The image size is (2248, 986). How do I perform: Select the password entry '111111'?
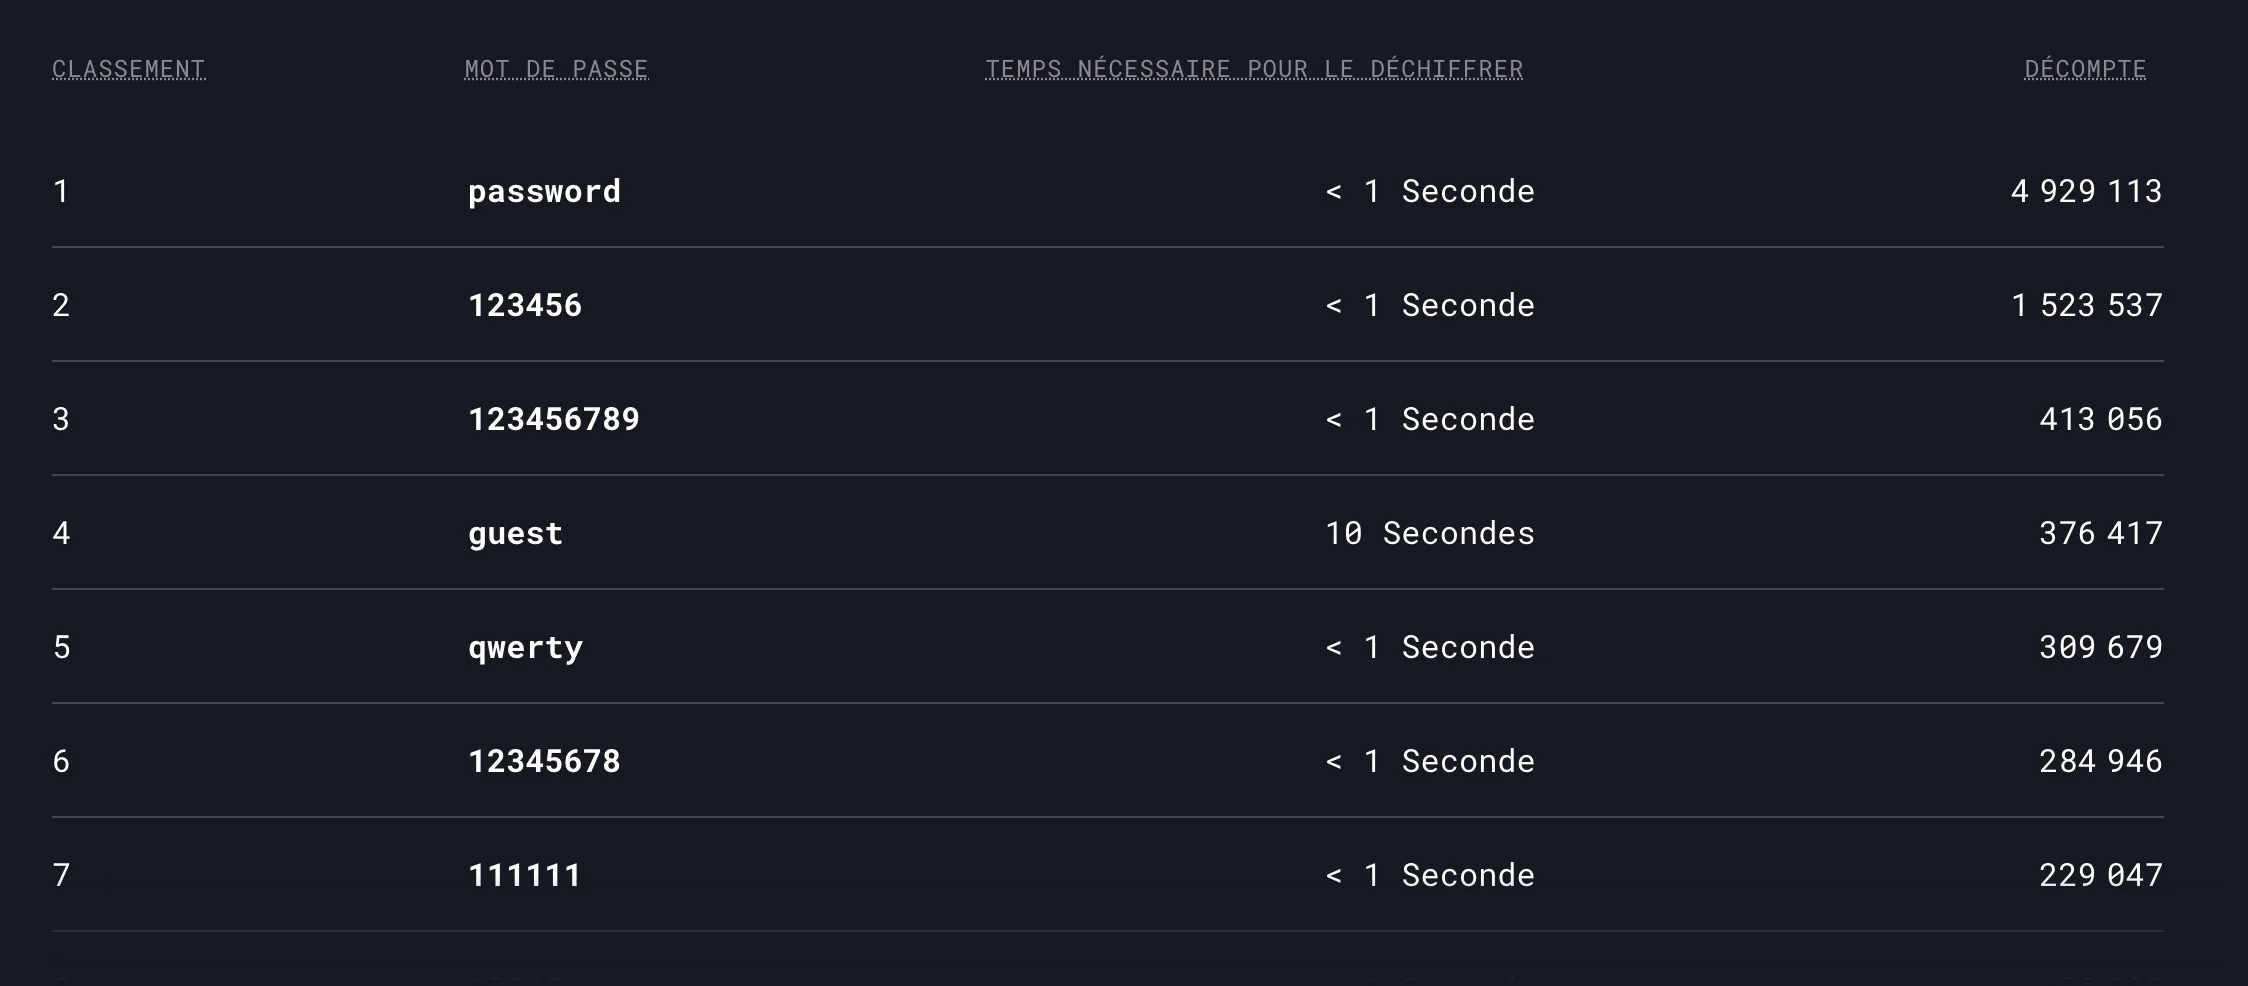click(525, 875)
